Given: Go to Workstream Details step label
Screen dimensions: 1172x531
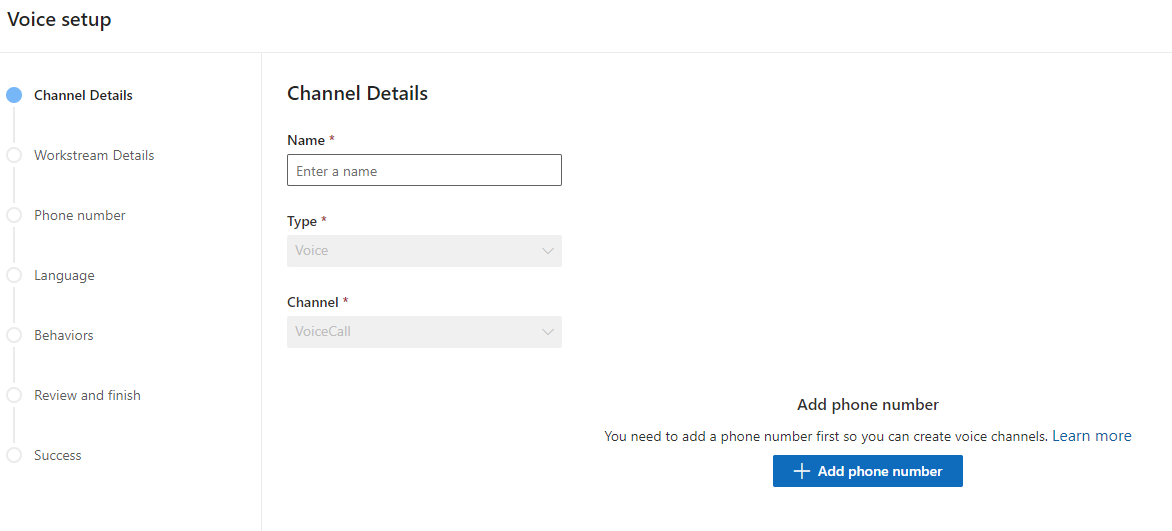Looking at the screenshot, I should pos(94,155).
